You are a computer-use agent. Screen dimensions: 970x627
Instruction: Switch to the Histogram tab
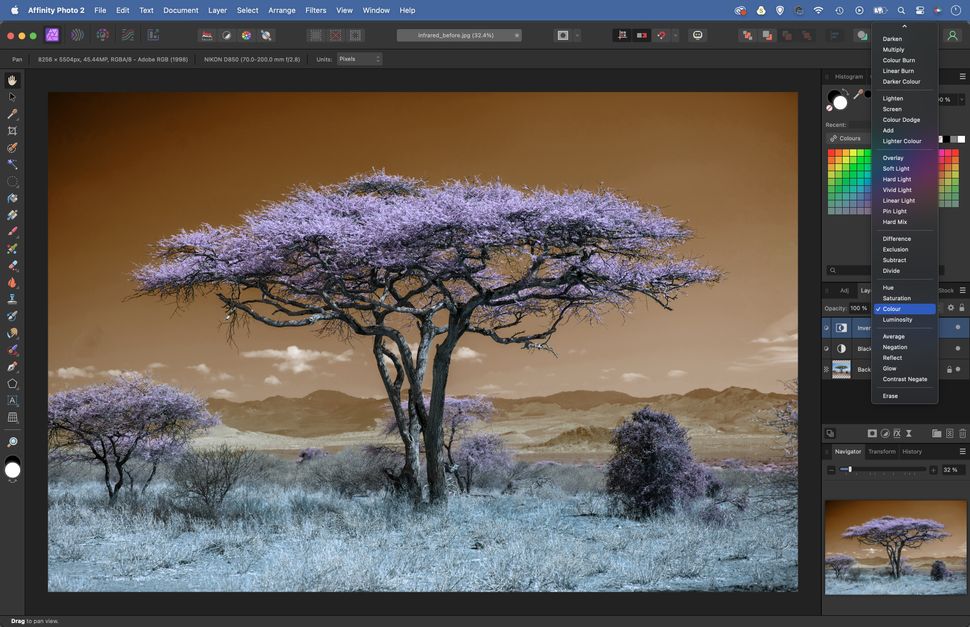(849, 77)
